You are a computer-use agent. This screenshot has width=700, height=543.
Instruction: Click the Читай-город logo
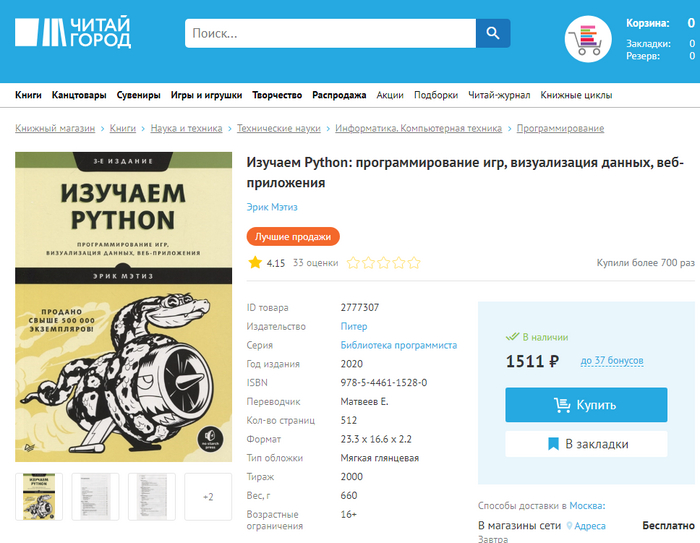[73, 32]
